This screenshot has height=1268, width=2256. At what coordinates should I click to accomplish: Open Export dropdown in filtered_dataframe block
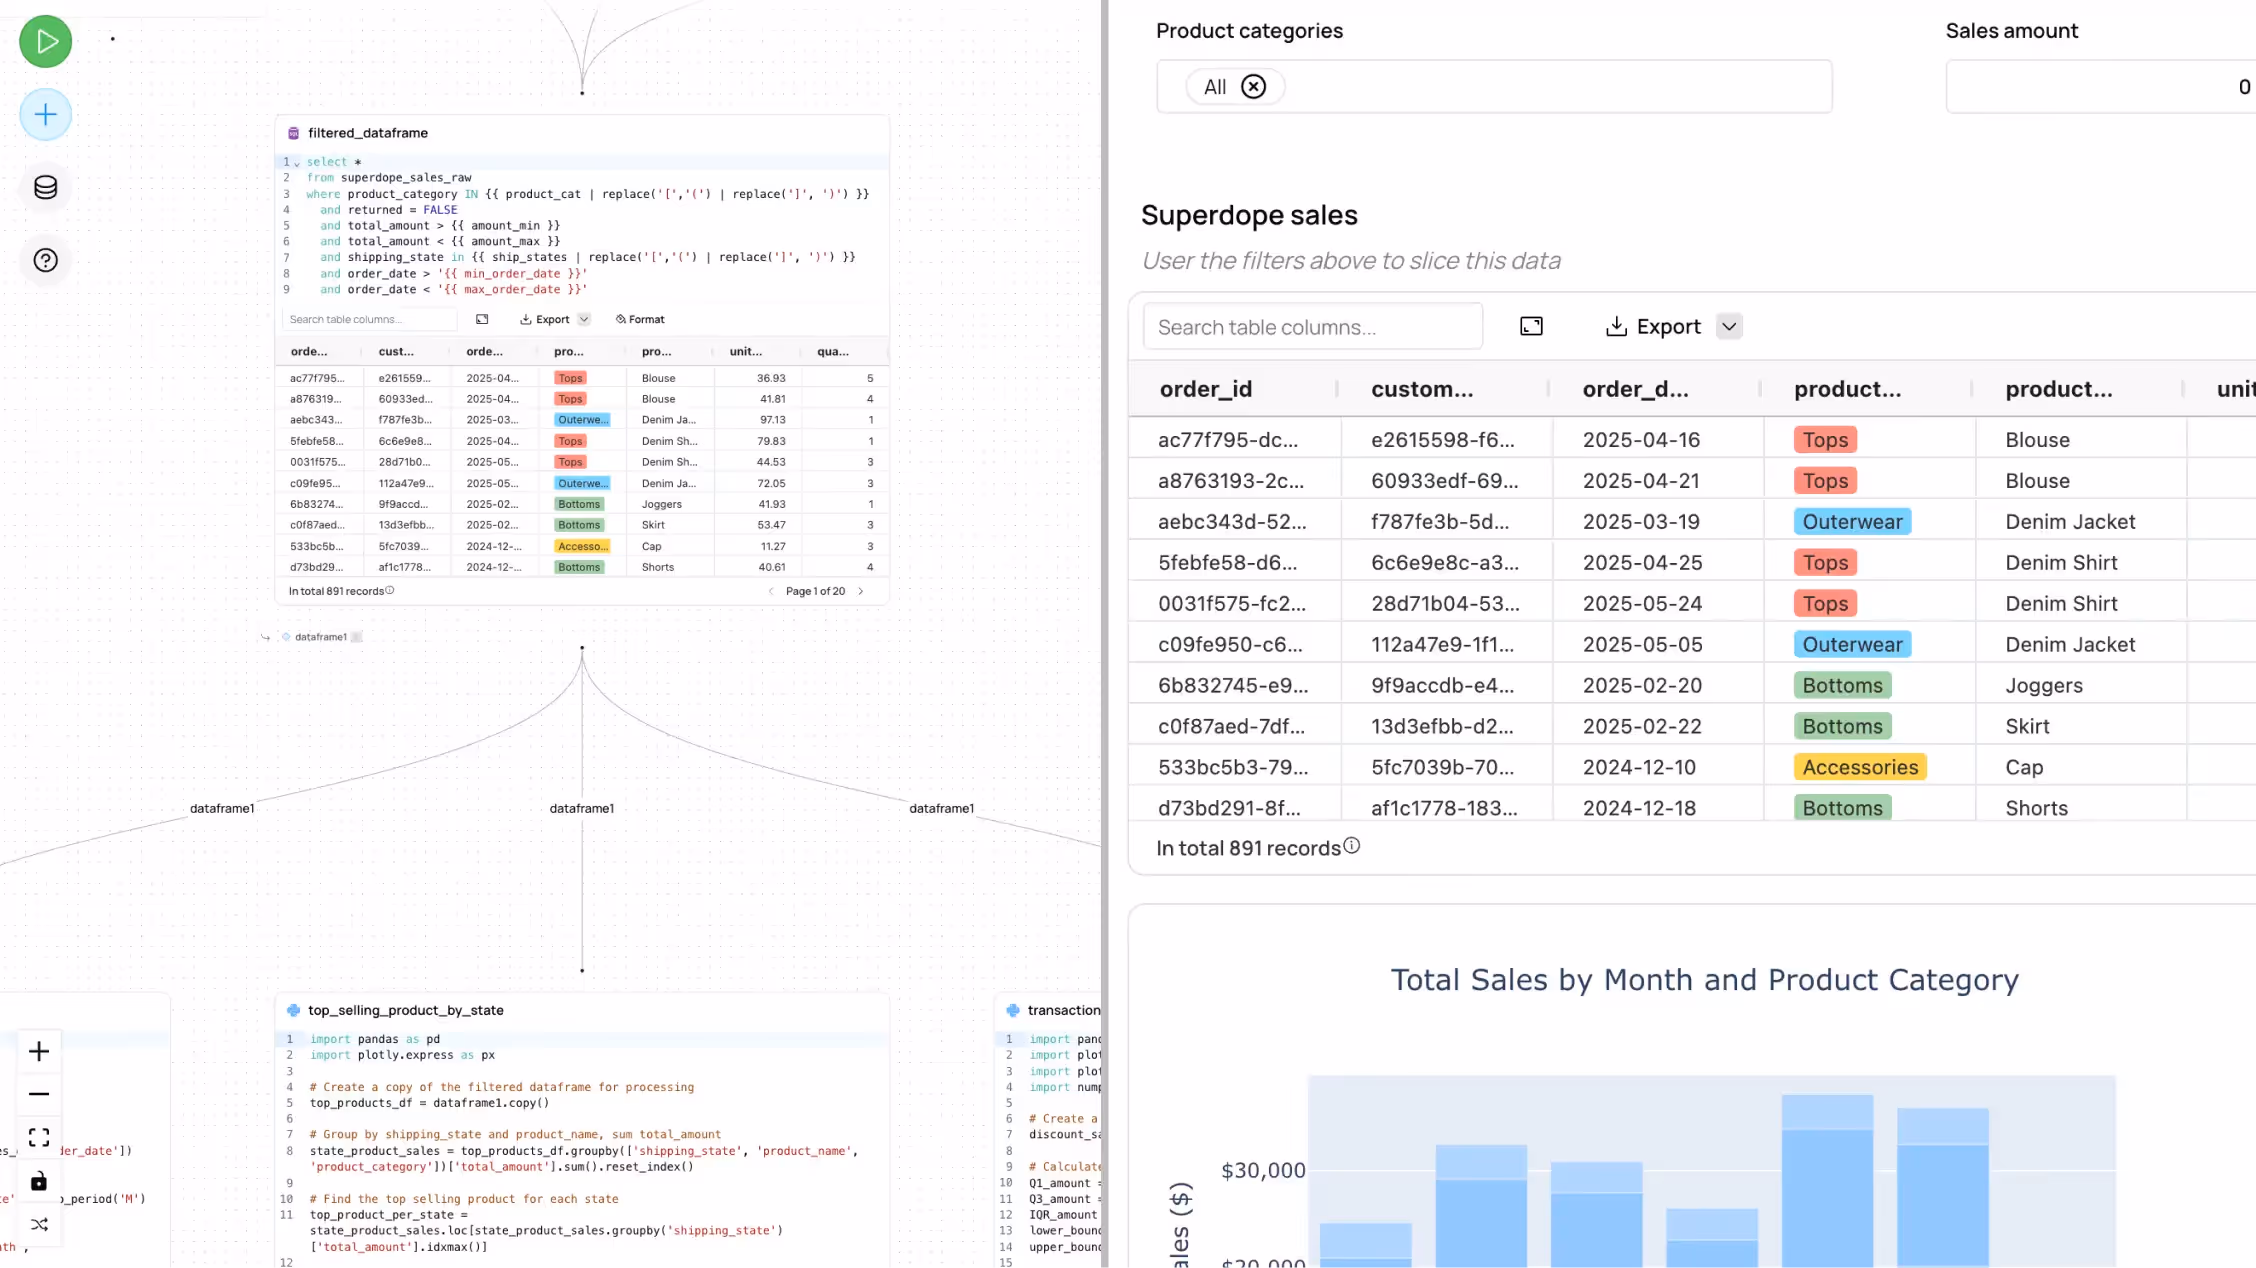click(584, 319)
